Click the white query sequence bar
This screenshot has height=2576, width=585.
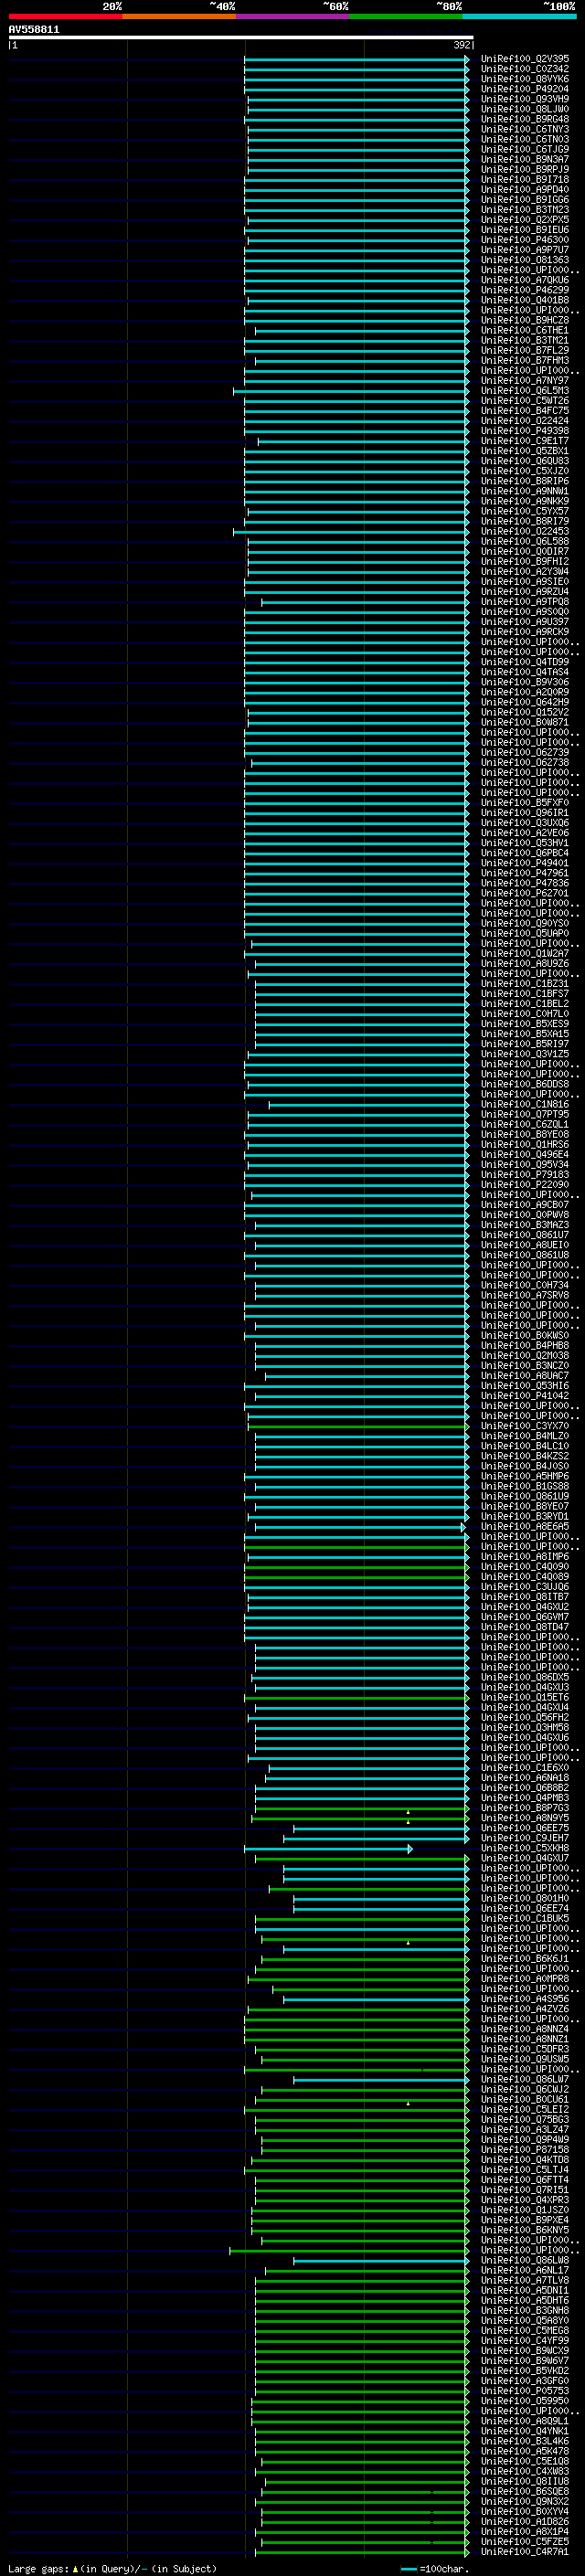(x=241, y=37)
